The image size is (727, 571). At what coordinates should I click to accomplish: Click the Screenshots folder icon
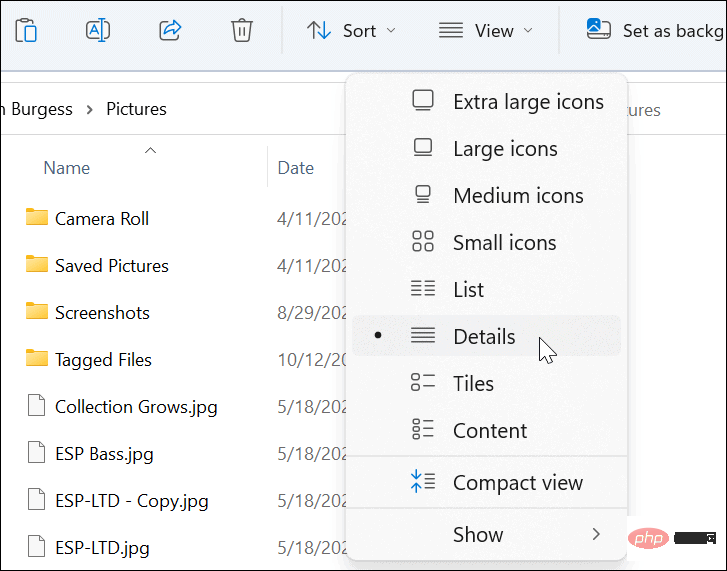tap(37, 312)
